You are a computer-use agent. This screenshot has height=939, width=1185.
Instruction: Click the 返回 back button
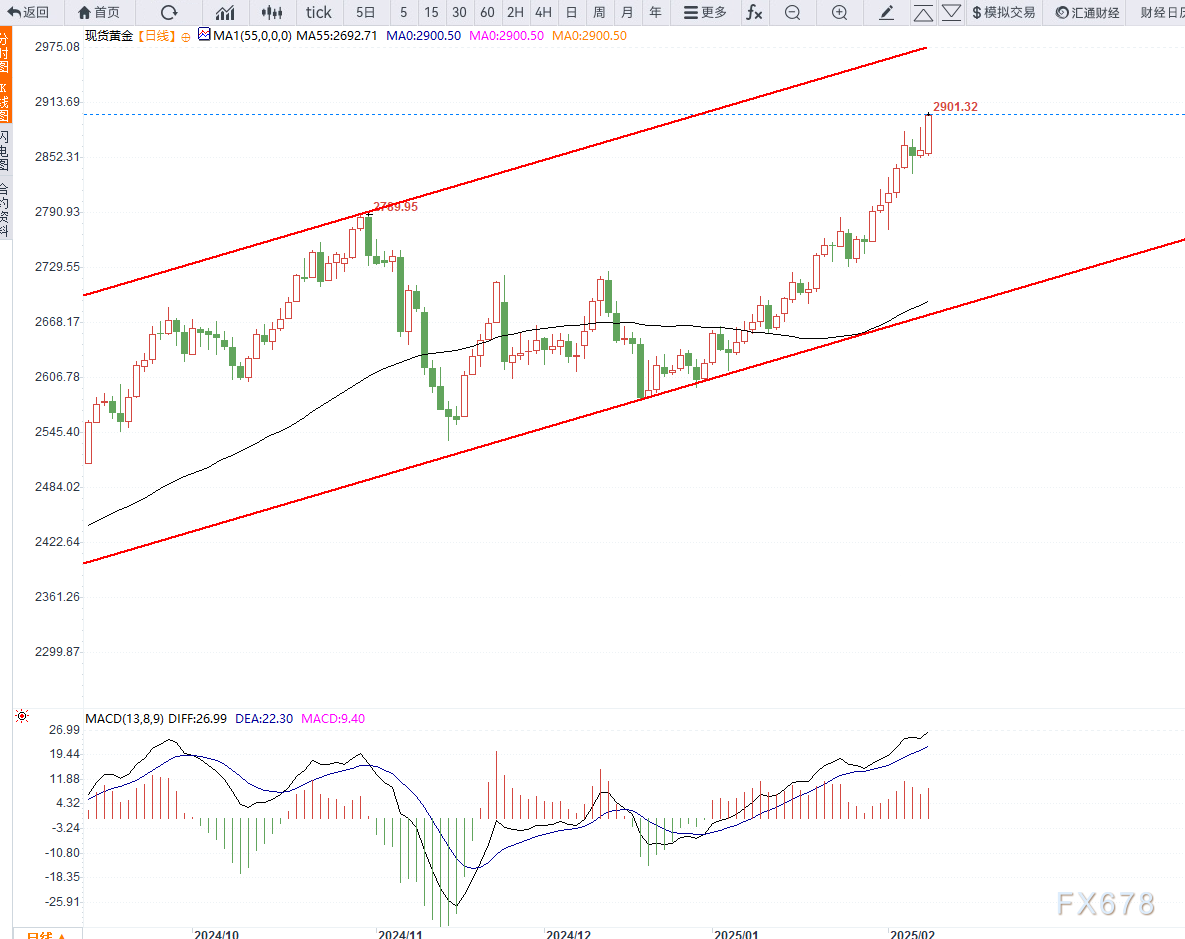click(x=29, y=12)
